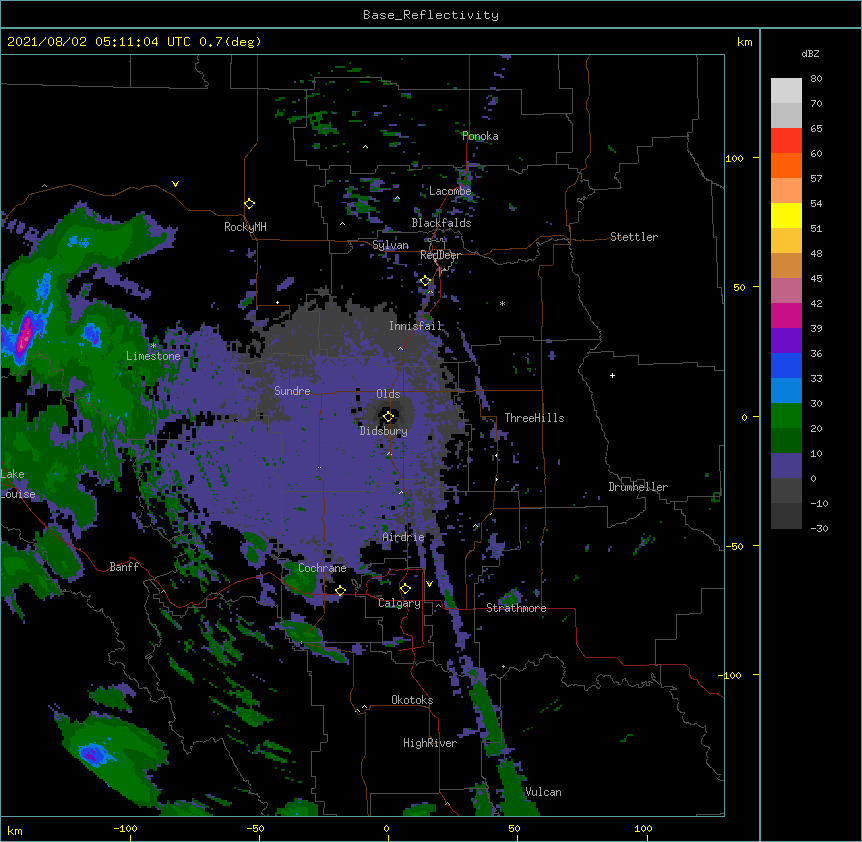This screenshot has width=862, height=842.
Task: Click the Airdrie city label
Action: coord(403,537)
